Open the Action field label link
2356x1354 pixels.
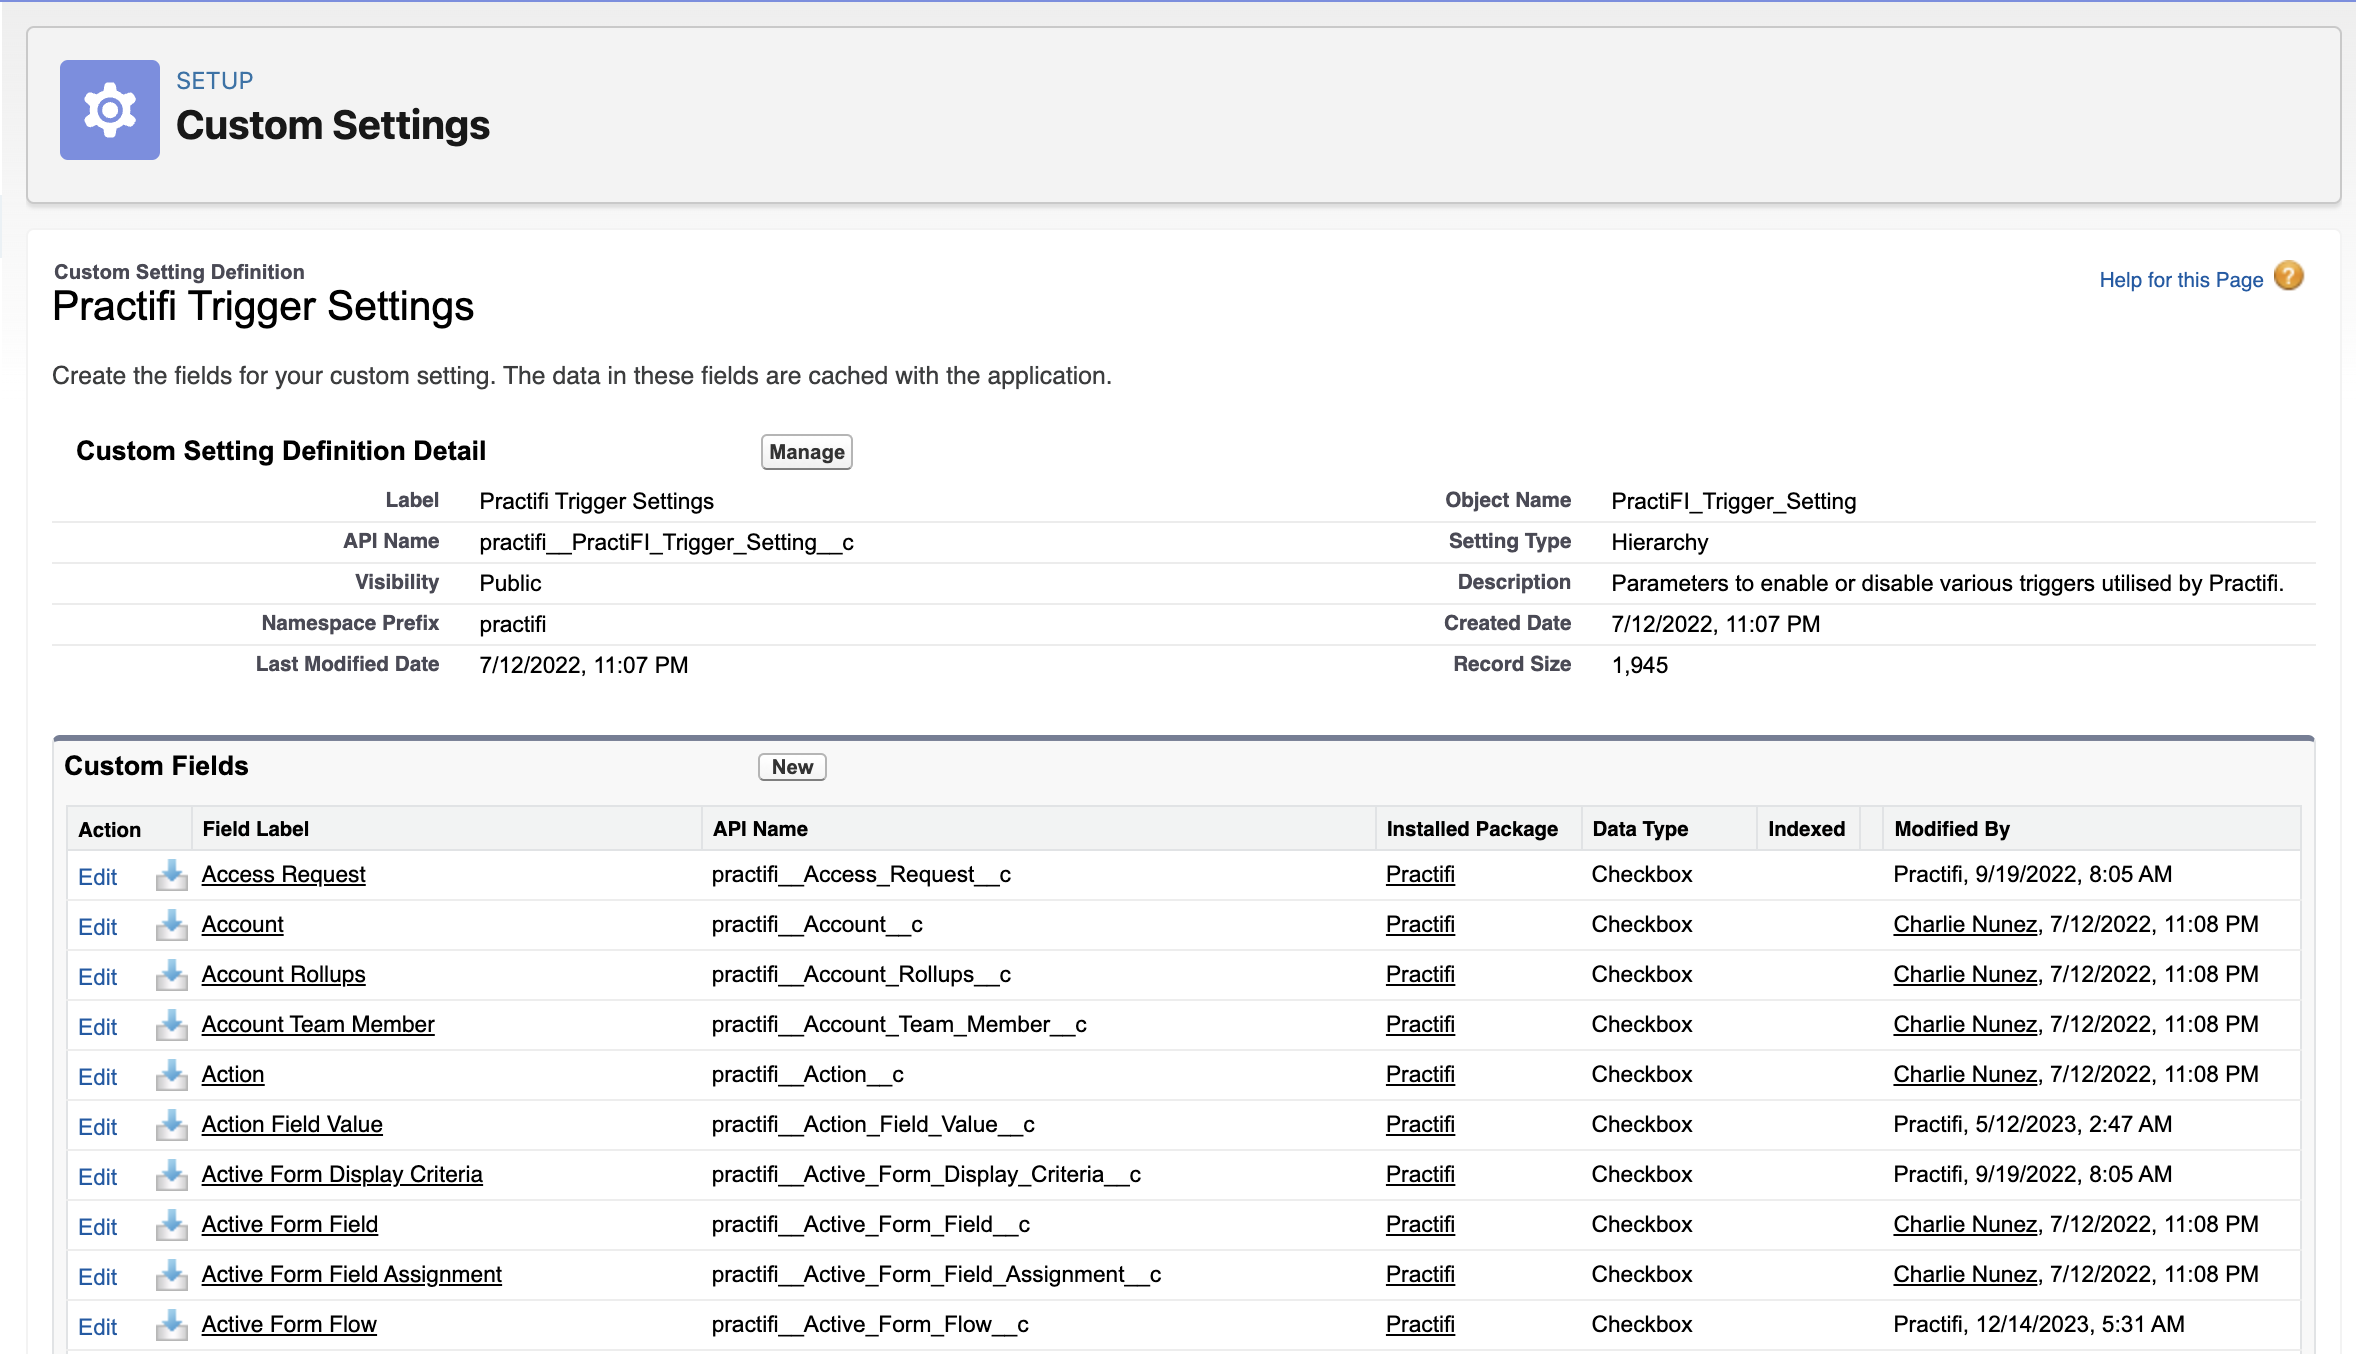pyautogui.click(x=233, y=1074)
